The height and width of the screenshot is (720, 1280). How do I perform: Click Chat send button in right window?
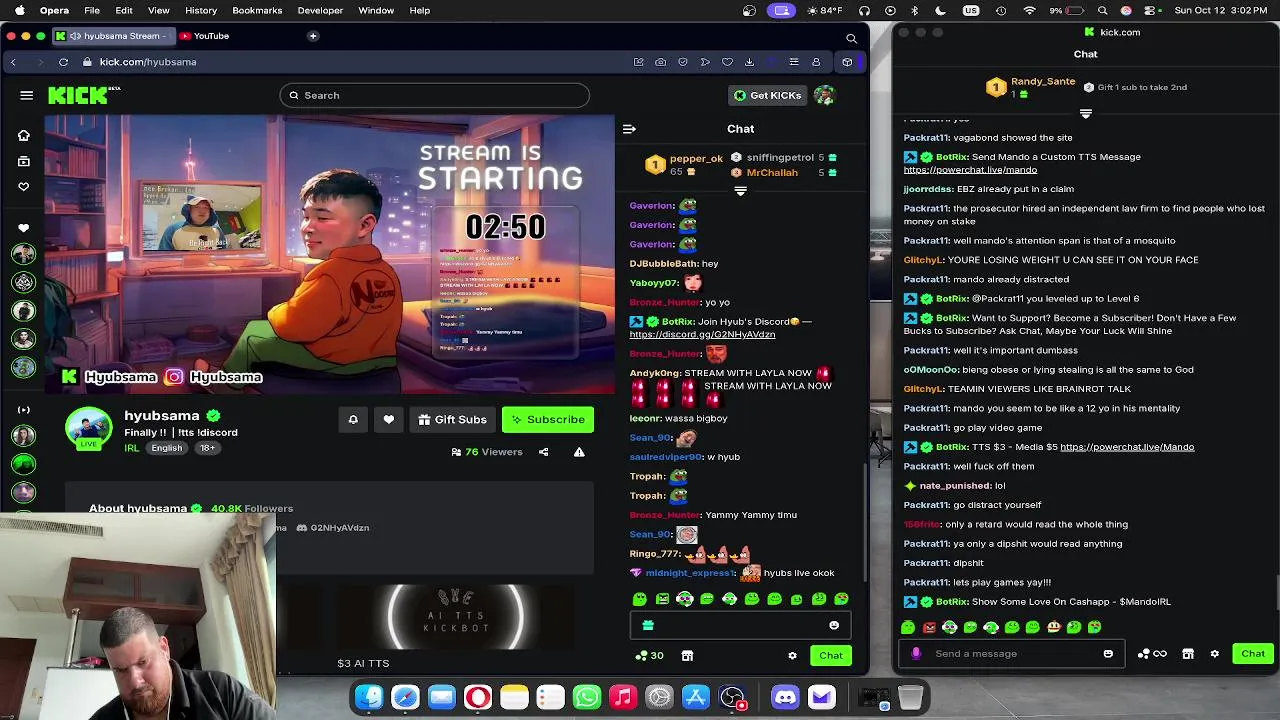(1253, 654)
